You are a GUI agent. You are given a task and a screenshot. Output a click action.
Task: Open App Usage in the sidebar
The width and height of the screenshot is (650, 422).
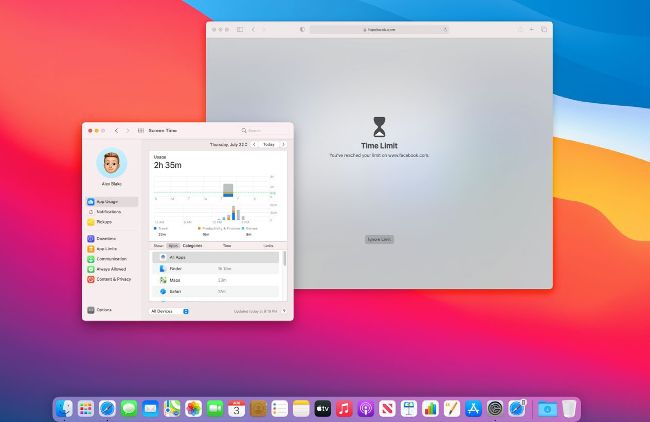pos(106,201)
